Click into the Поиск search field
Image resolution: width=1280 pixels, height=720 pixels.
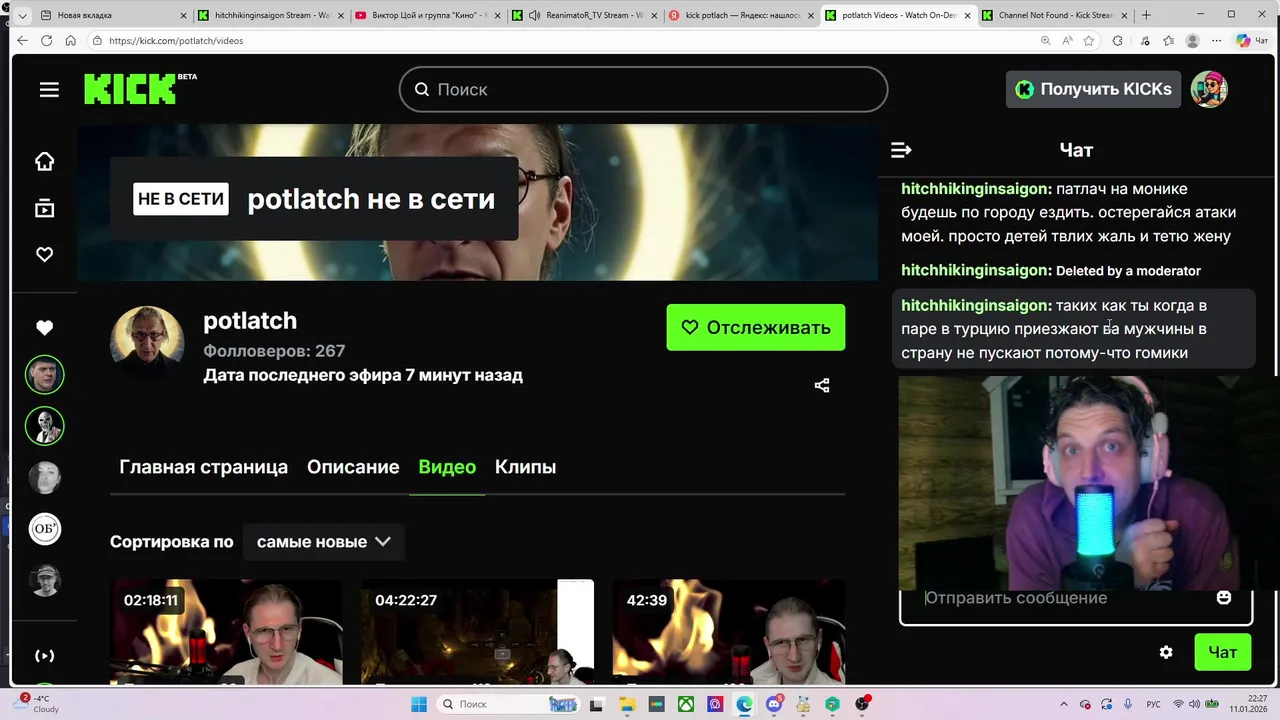643,89
